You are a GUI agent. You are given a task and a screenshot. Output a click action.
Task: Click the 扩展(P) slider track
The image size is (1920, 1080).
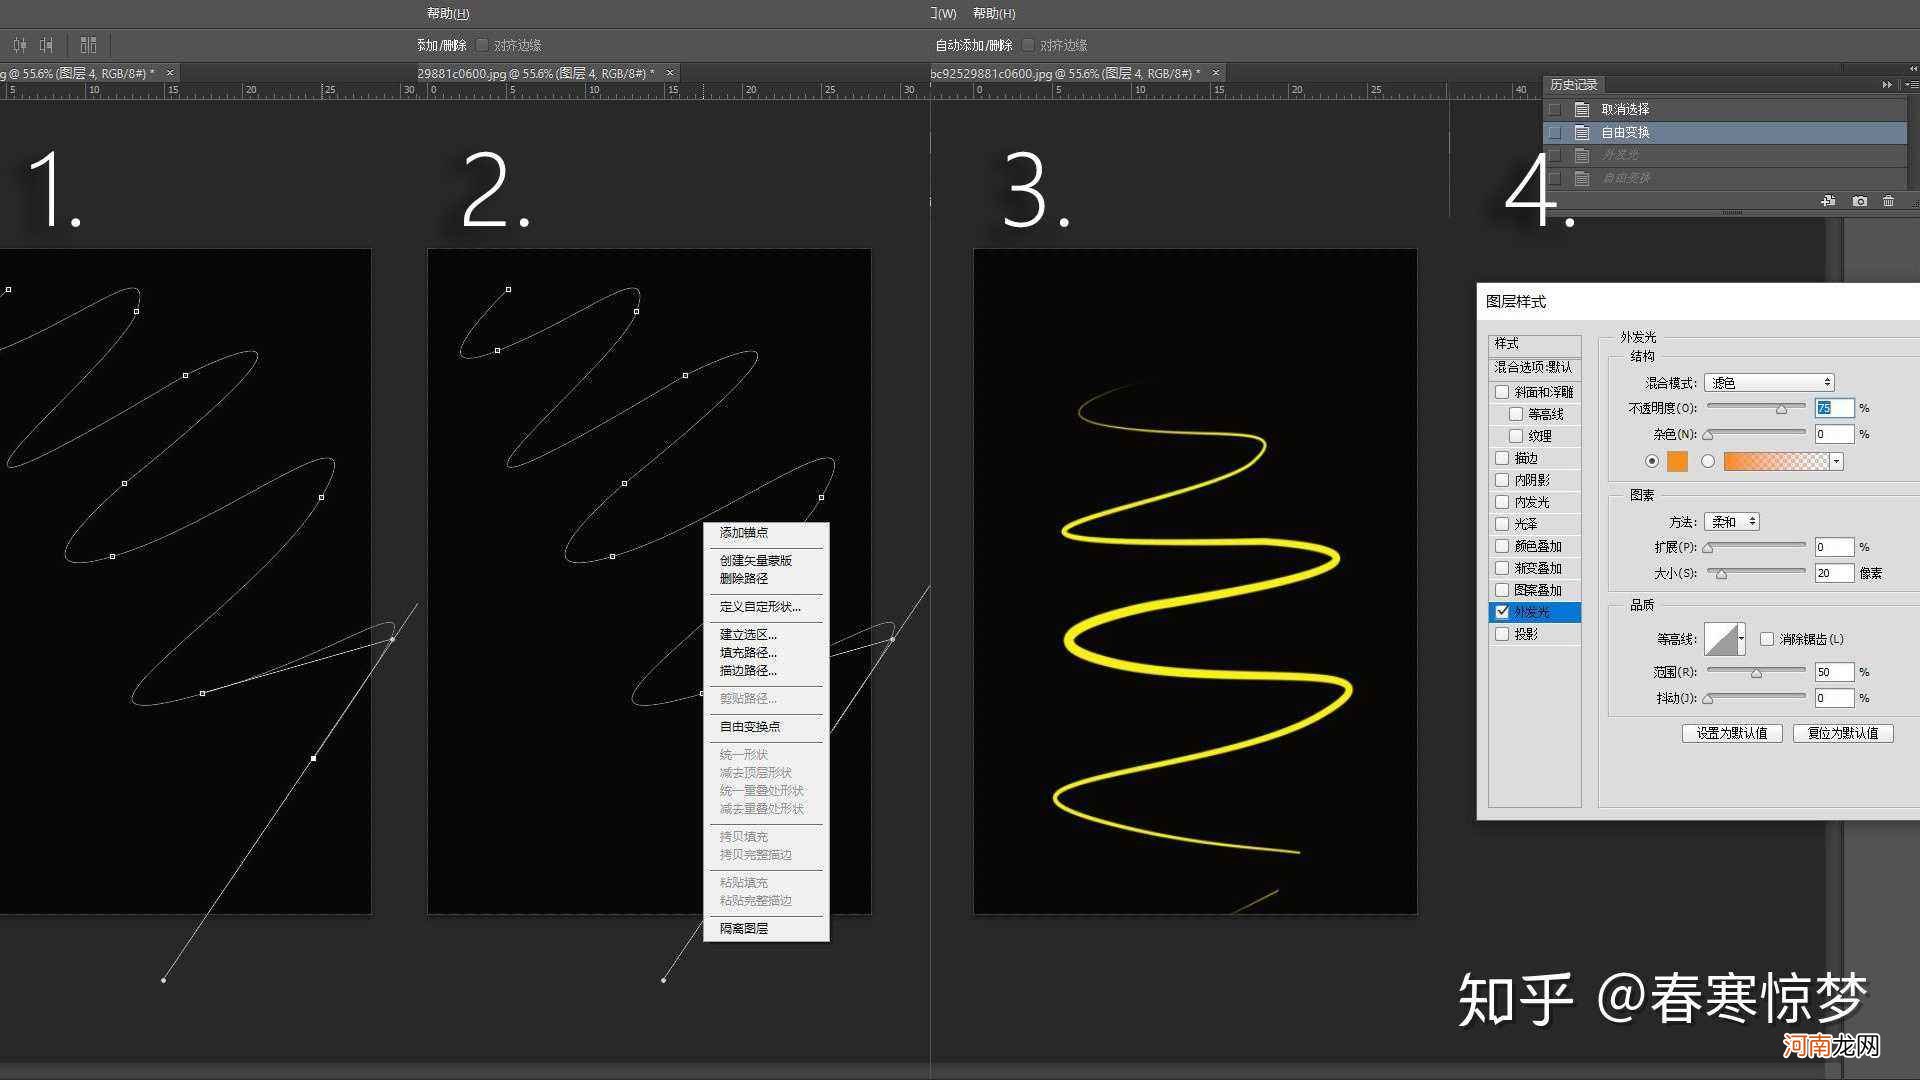(x=1756, y=545)
